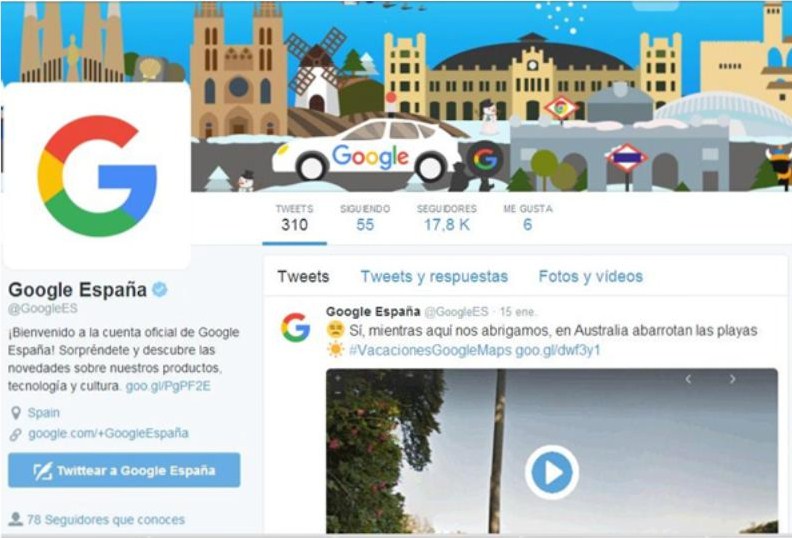Play the video in the tweet
This screenshot has height=538, width=792.
[552, 472]
